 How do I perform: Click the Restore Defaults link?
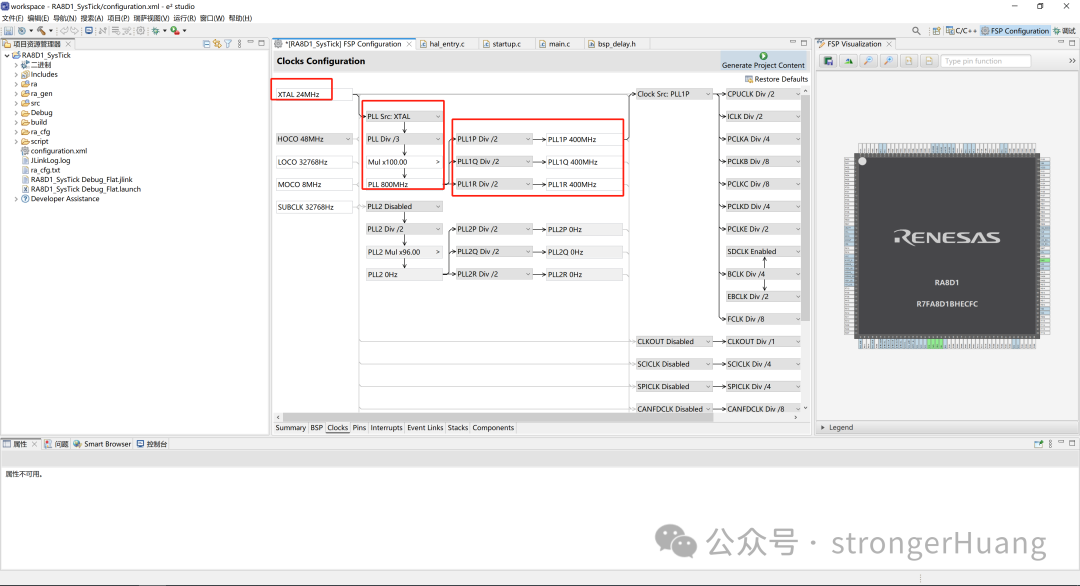click(776, 79)
